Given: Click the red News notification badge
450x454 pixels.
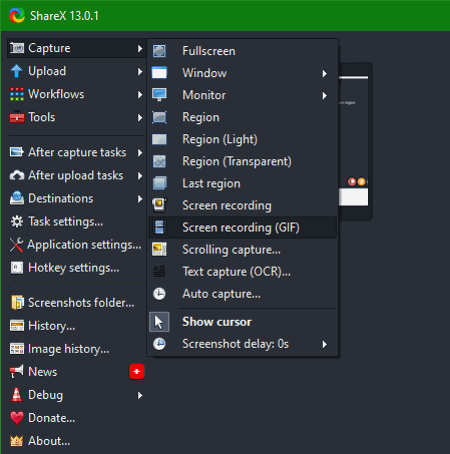Looking at the screenshot, I should [x=137, y=372].
